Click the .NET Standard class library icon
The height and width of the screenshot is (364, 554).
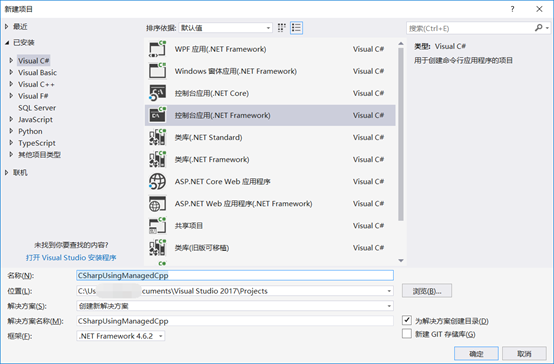[x=157, y=137]
